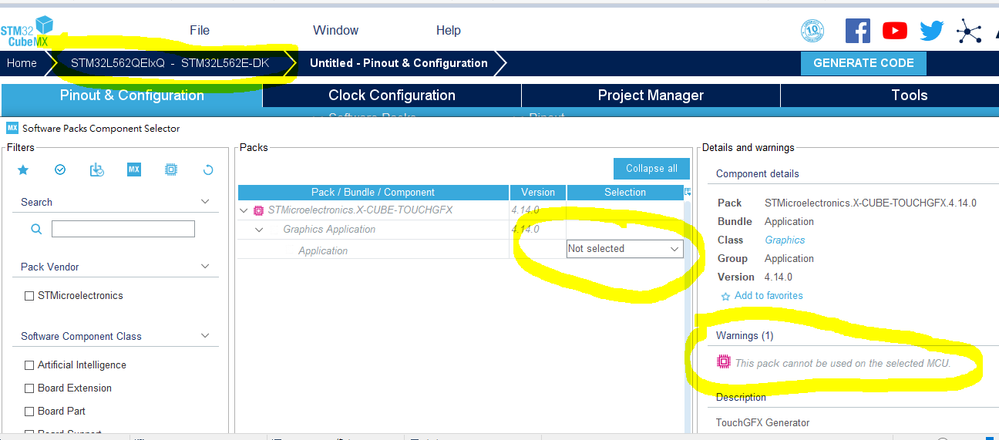This screenshot has height=440, width=999.
Task: Check the Artificial Intelligence checkbox
Action: (29, 365)
